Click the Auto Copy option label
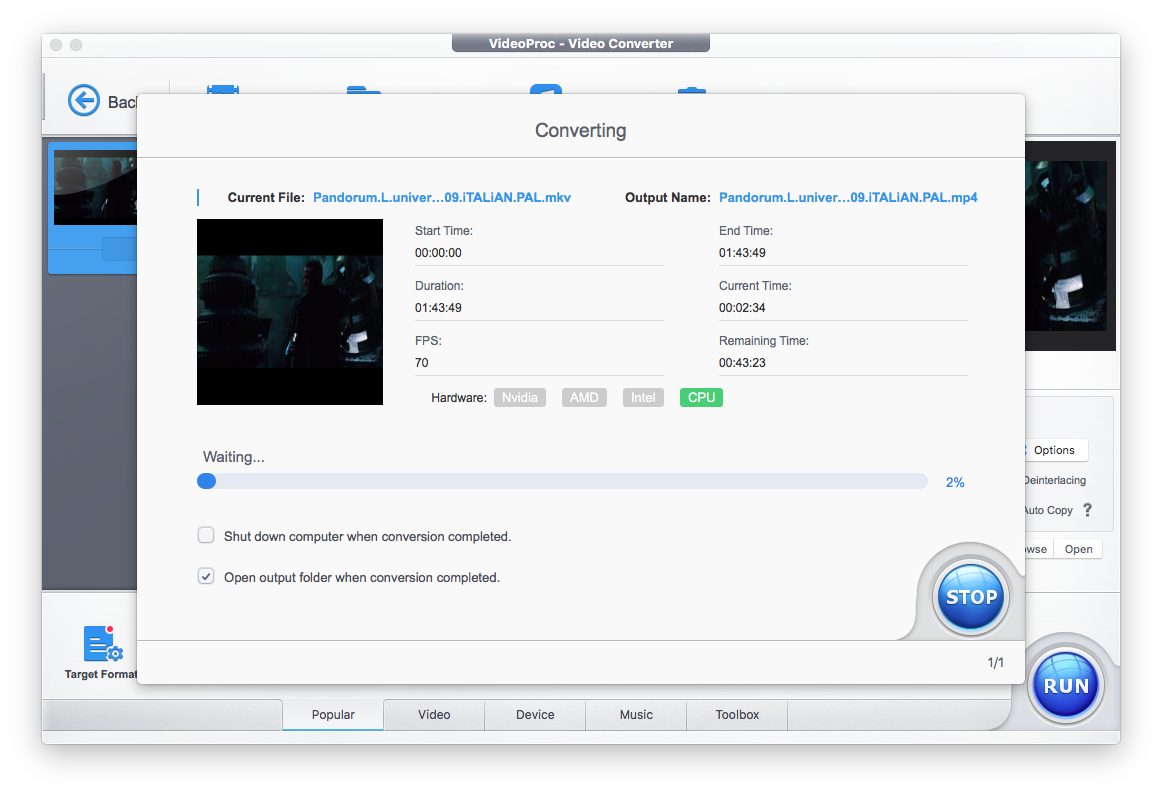The height and width of the screenshot is (794, 1162). click(1049, 510)
